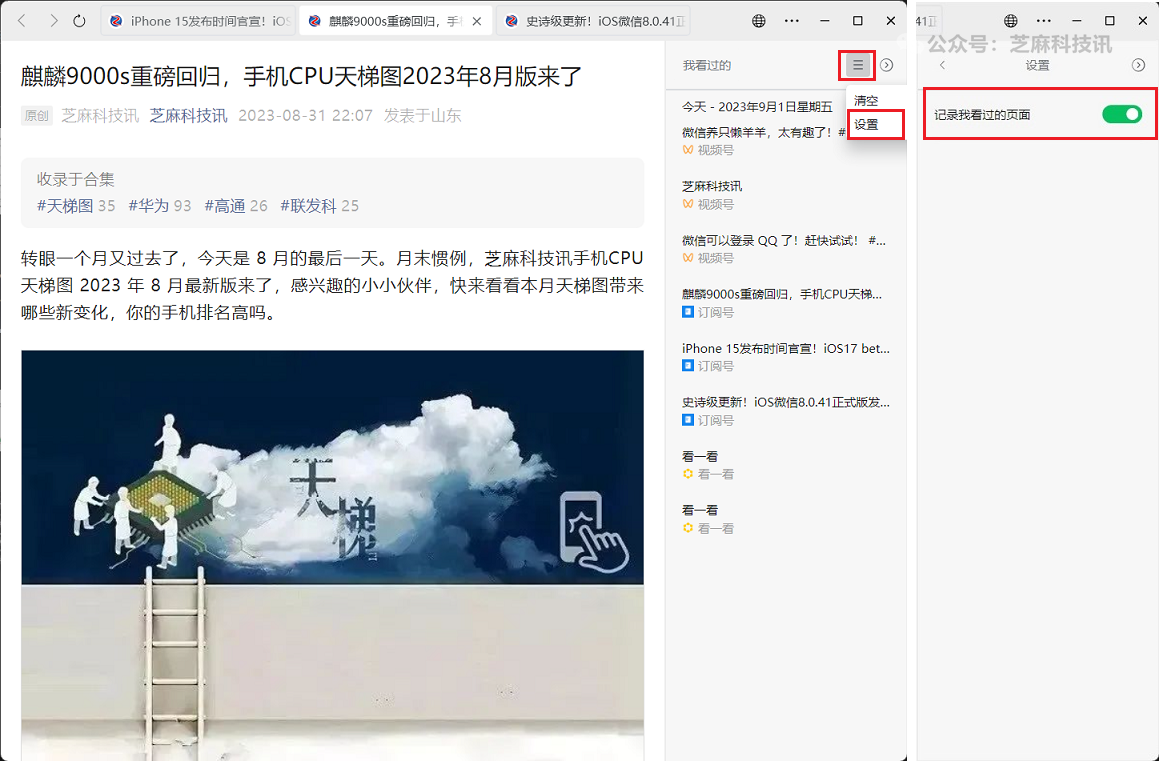Open history item 微信养只懒羊羊
Viewport: 1160px width, 761px height.
tap(763, 132)
